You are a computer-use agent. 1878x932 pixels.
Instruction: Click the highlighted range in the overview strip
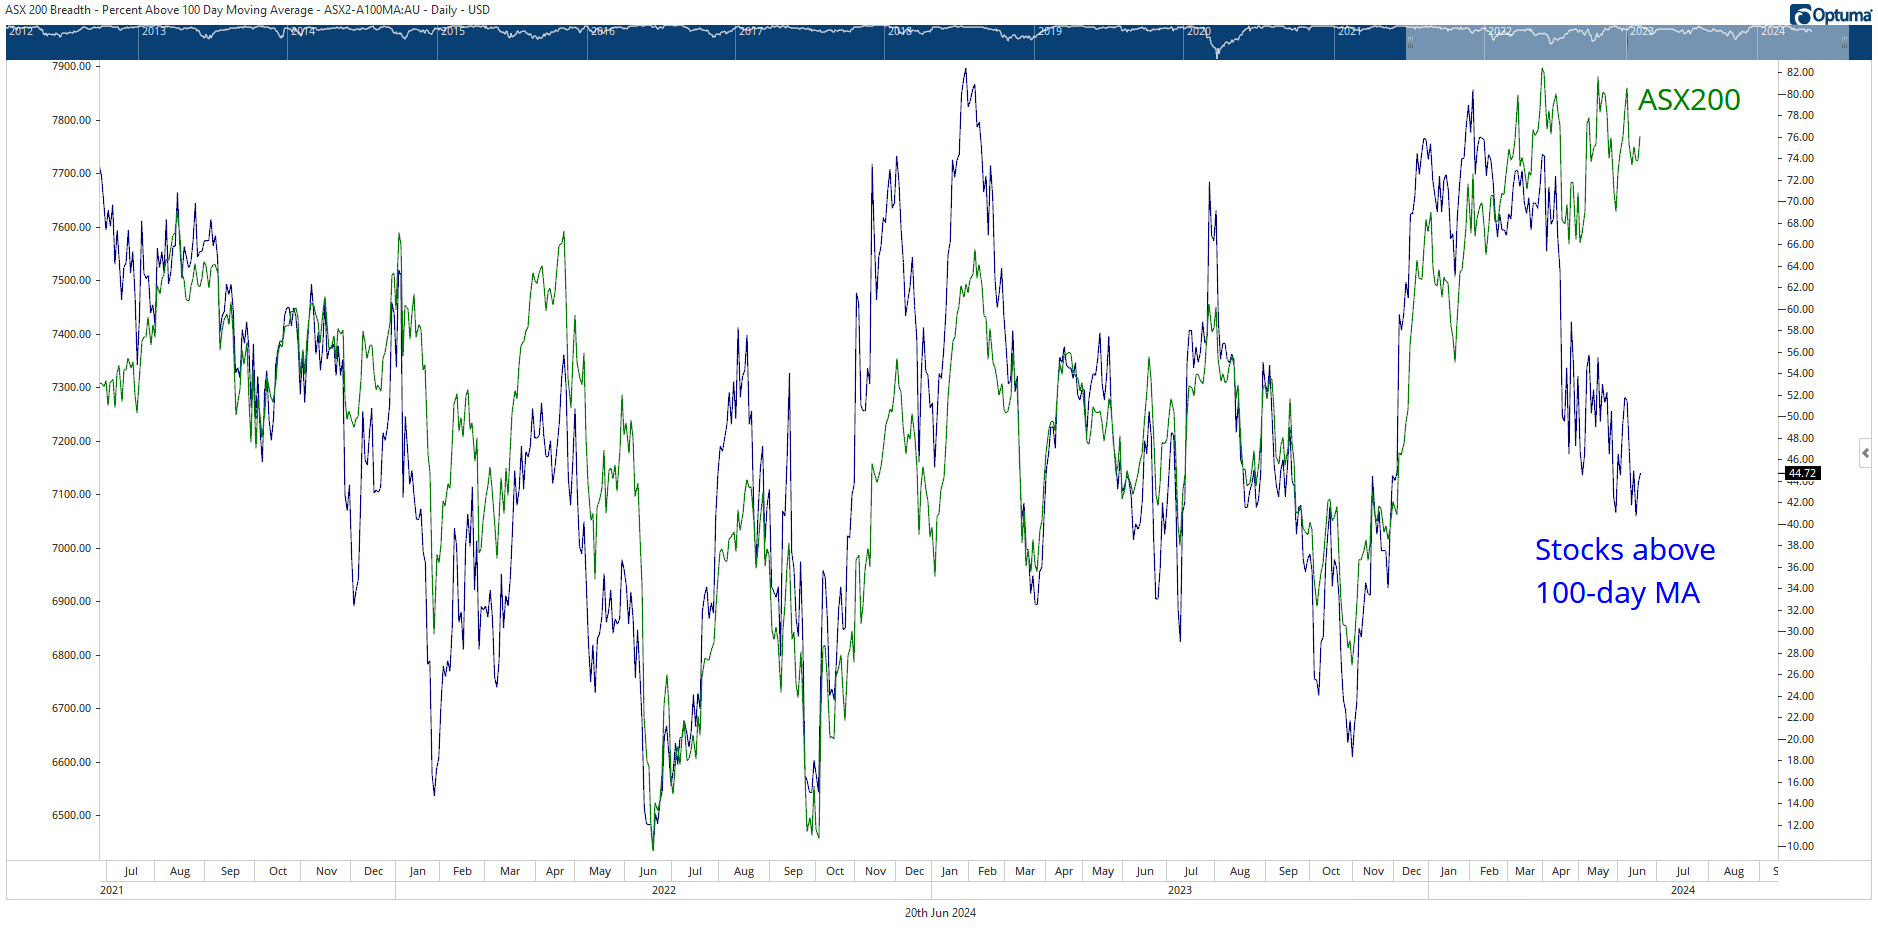1626,44
